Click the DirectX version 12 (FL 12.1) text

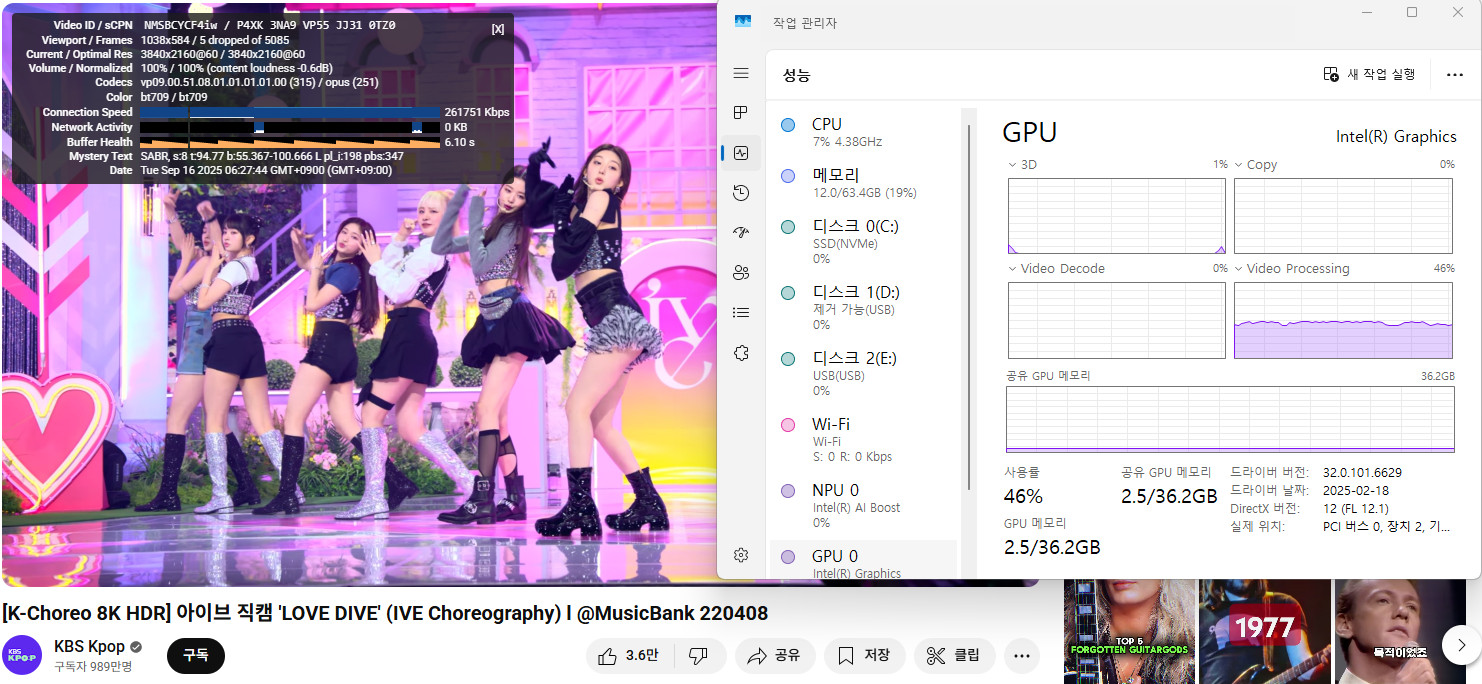pyautogui.click(x=1355, y=508)
